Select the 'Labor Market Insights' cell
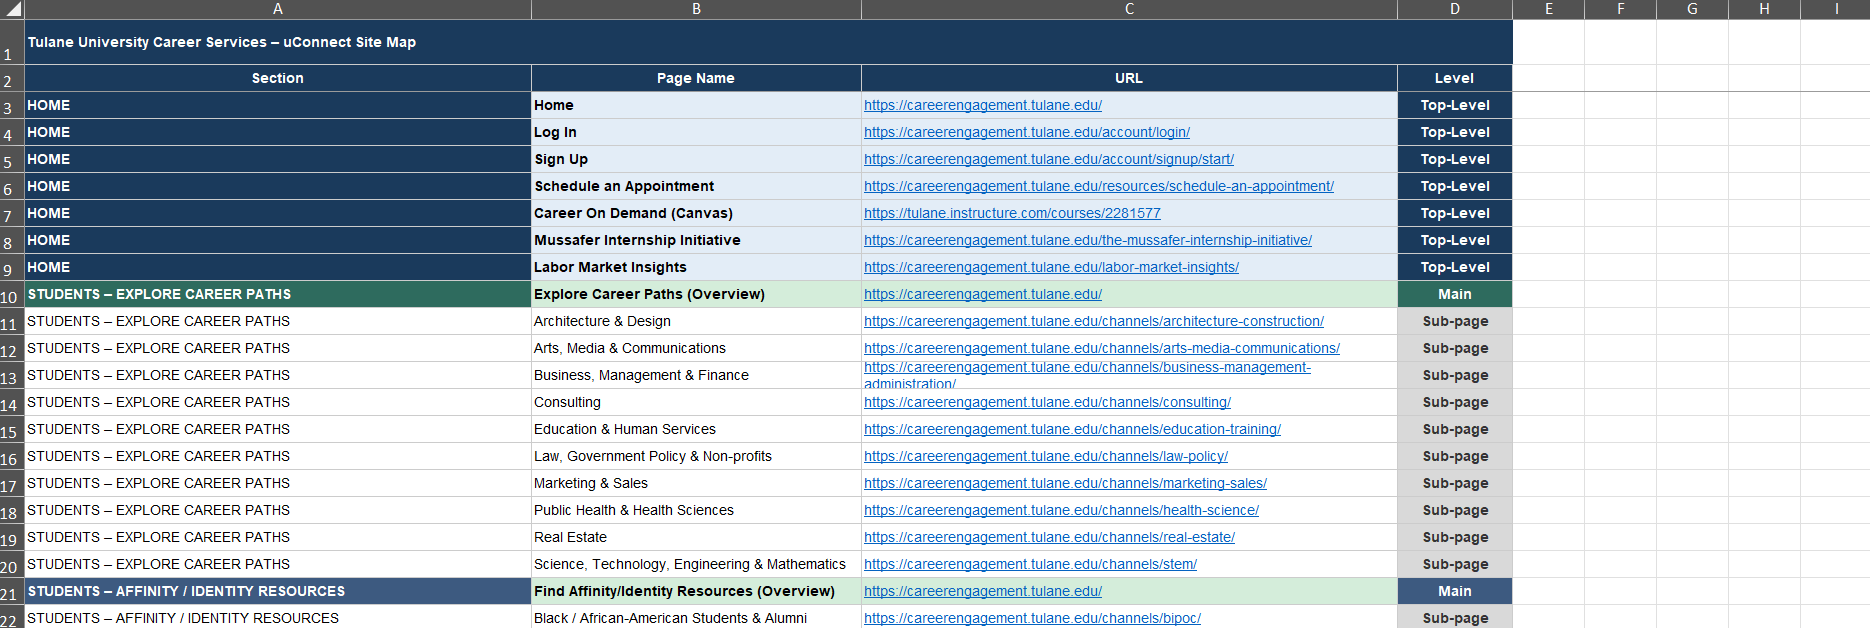Viewport: 1870px width, 628px height. pyautogui.click(x=696, y=267)
